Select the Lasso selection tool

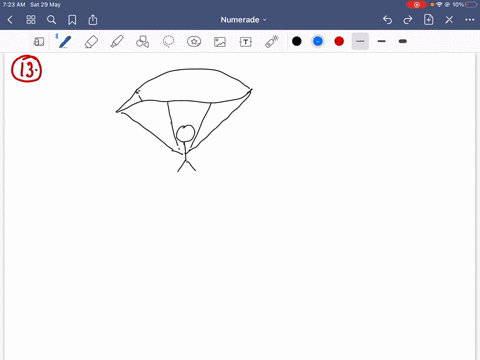click(x=168, y=42)
